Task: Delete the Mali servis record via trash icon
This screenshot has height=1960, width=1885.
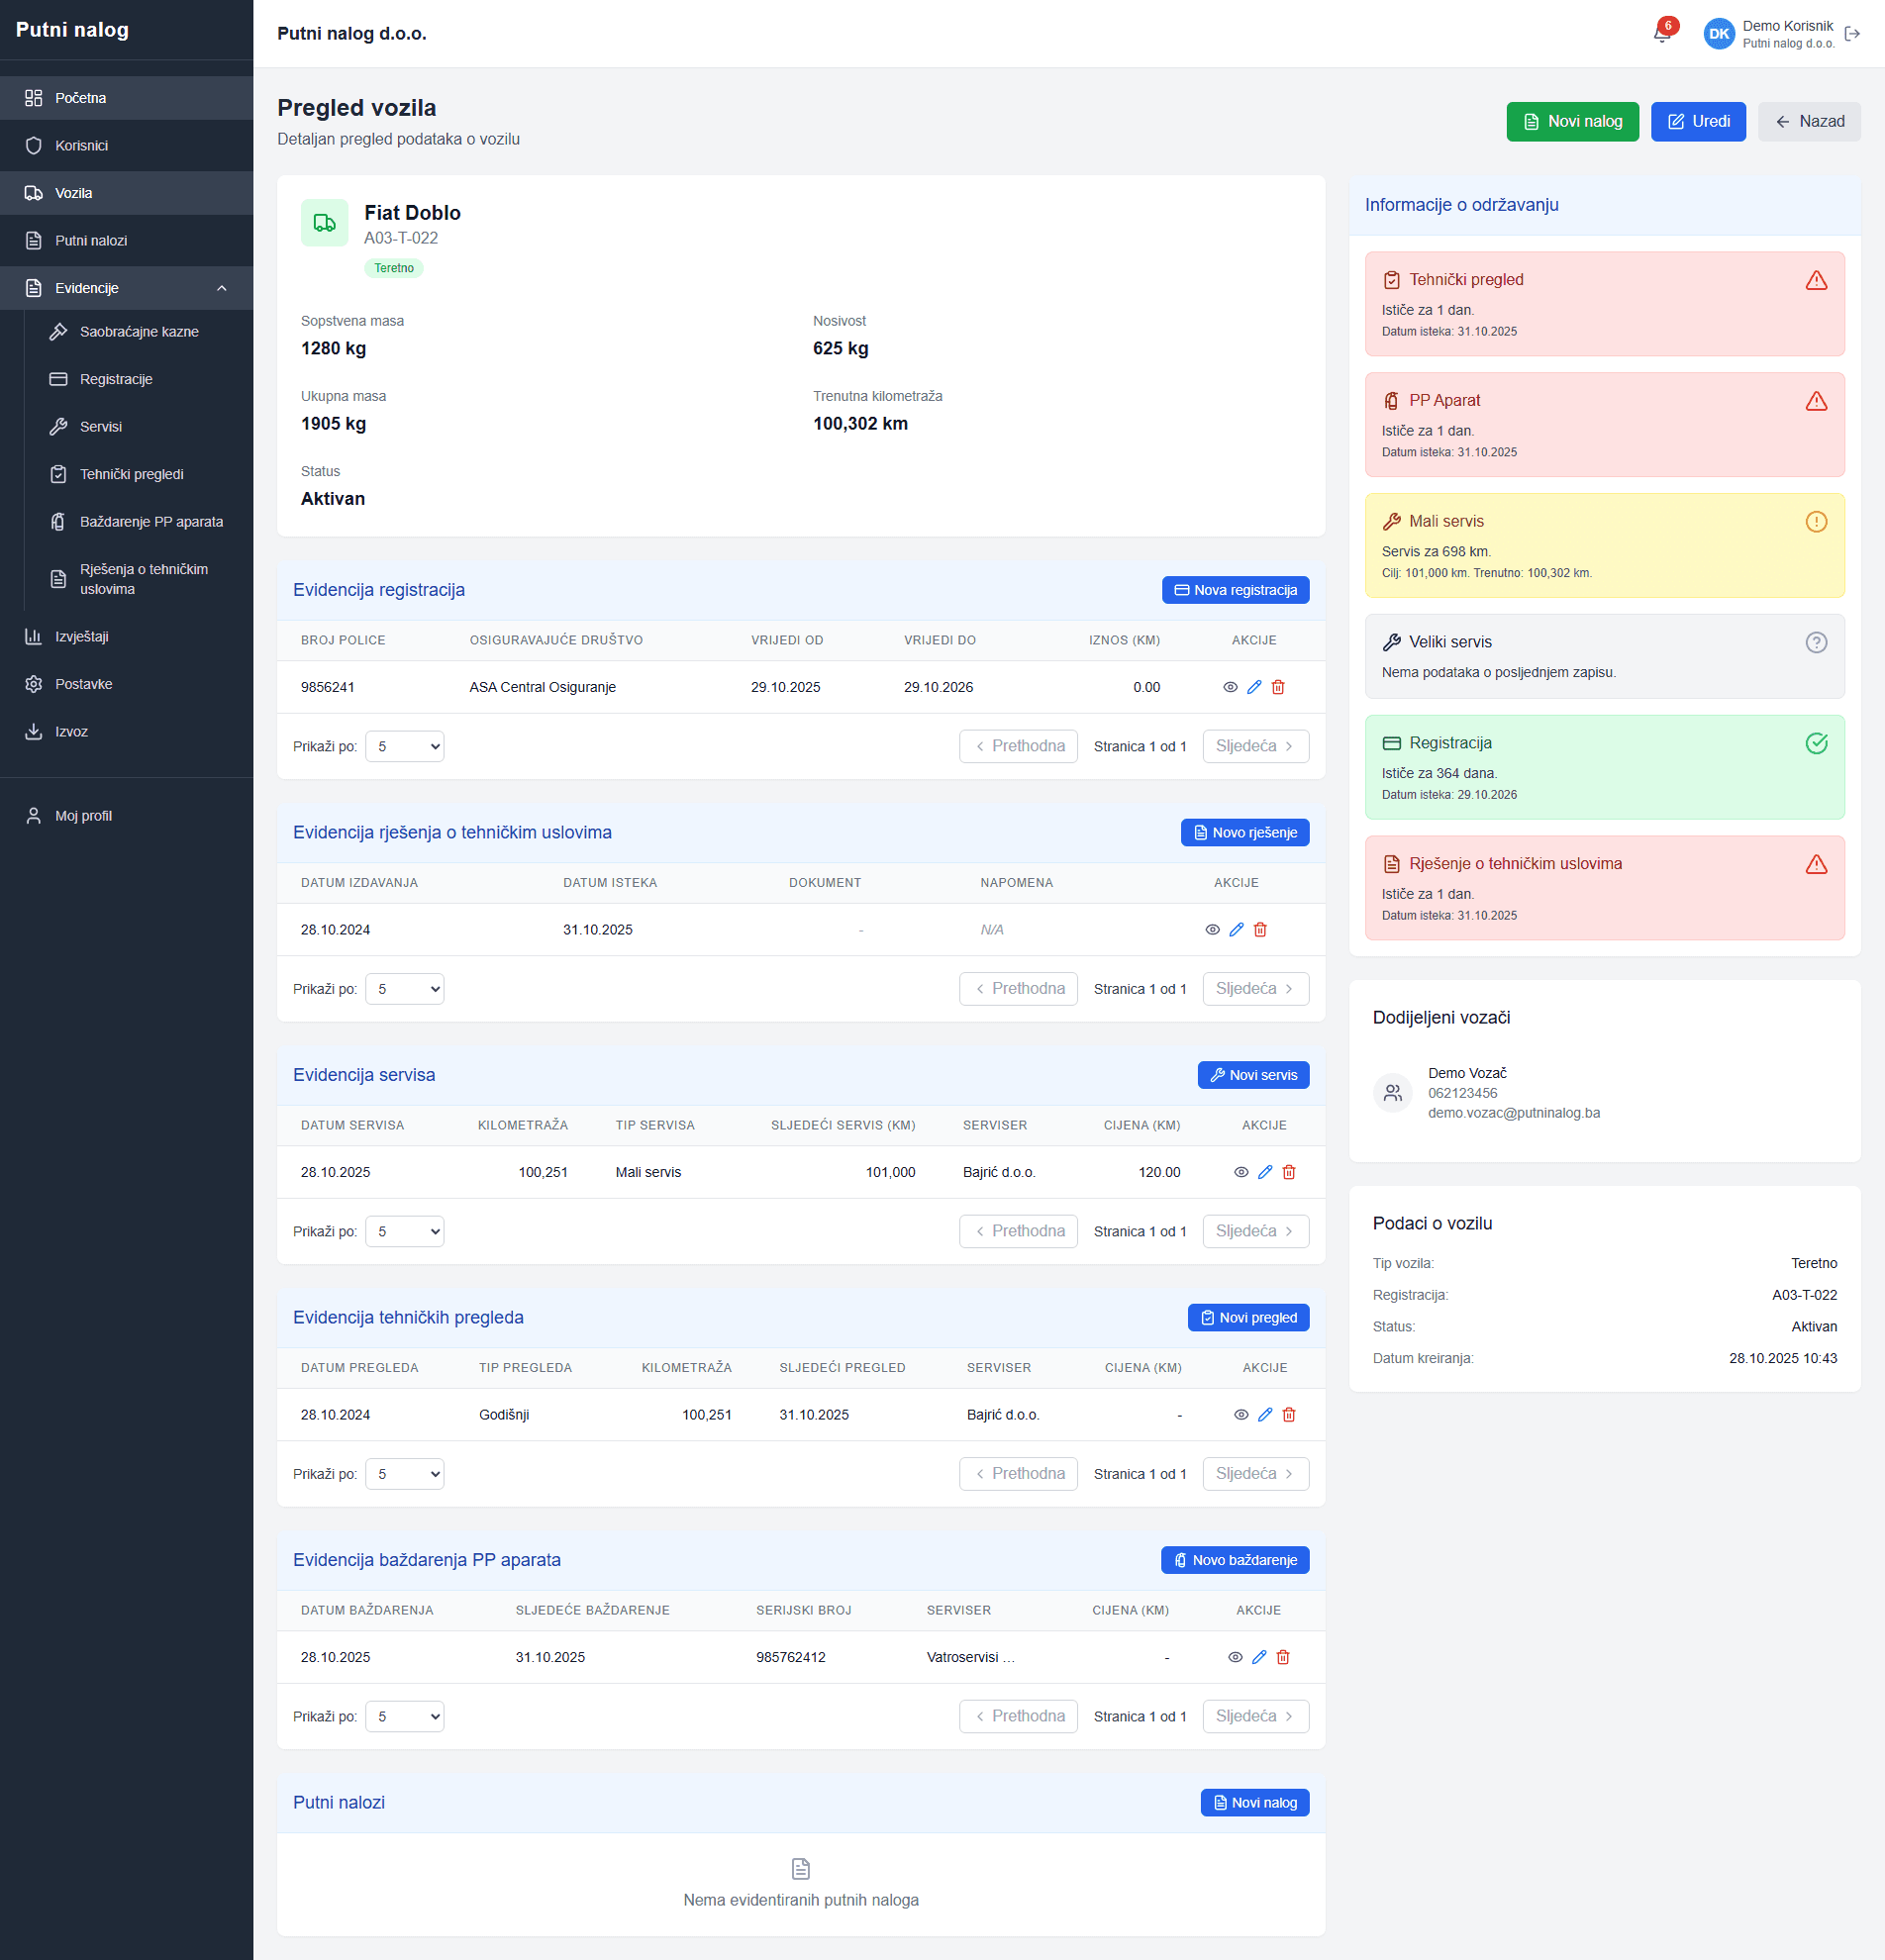Action: click(1289, 1172)
